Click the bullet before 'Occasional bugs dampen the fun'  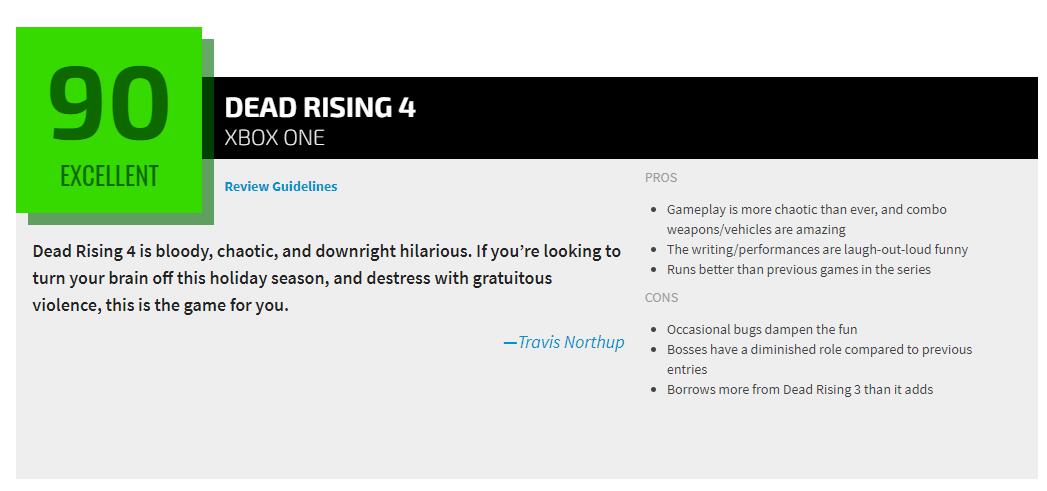pyautogui.click(x=654, y=330)
